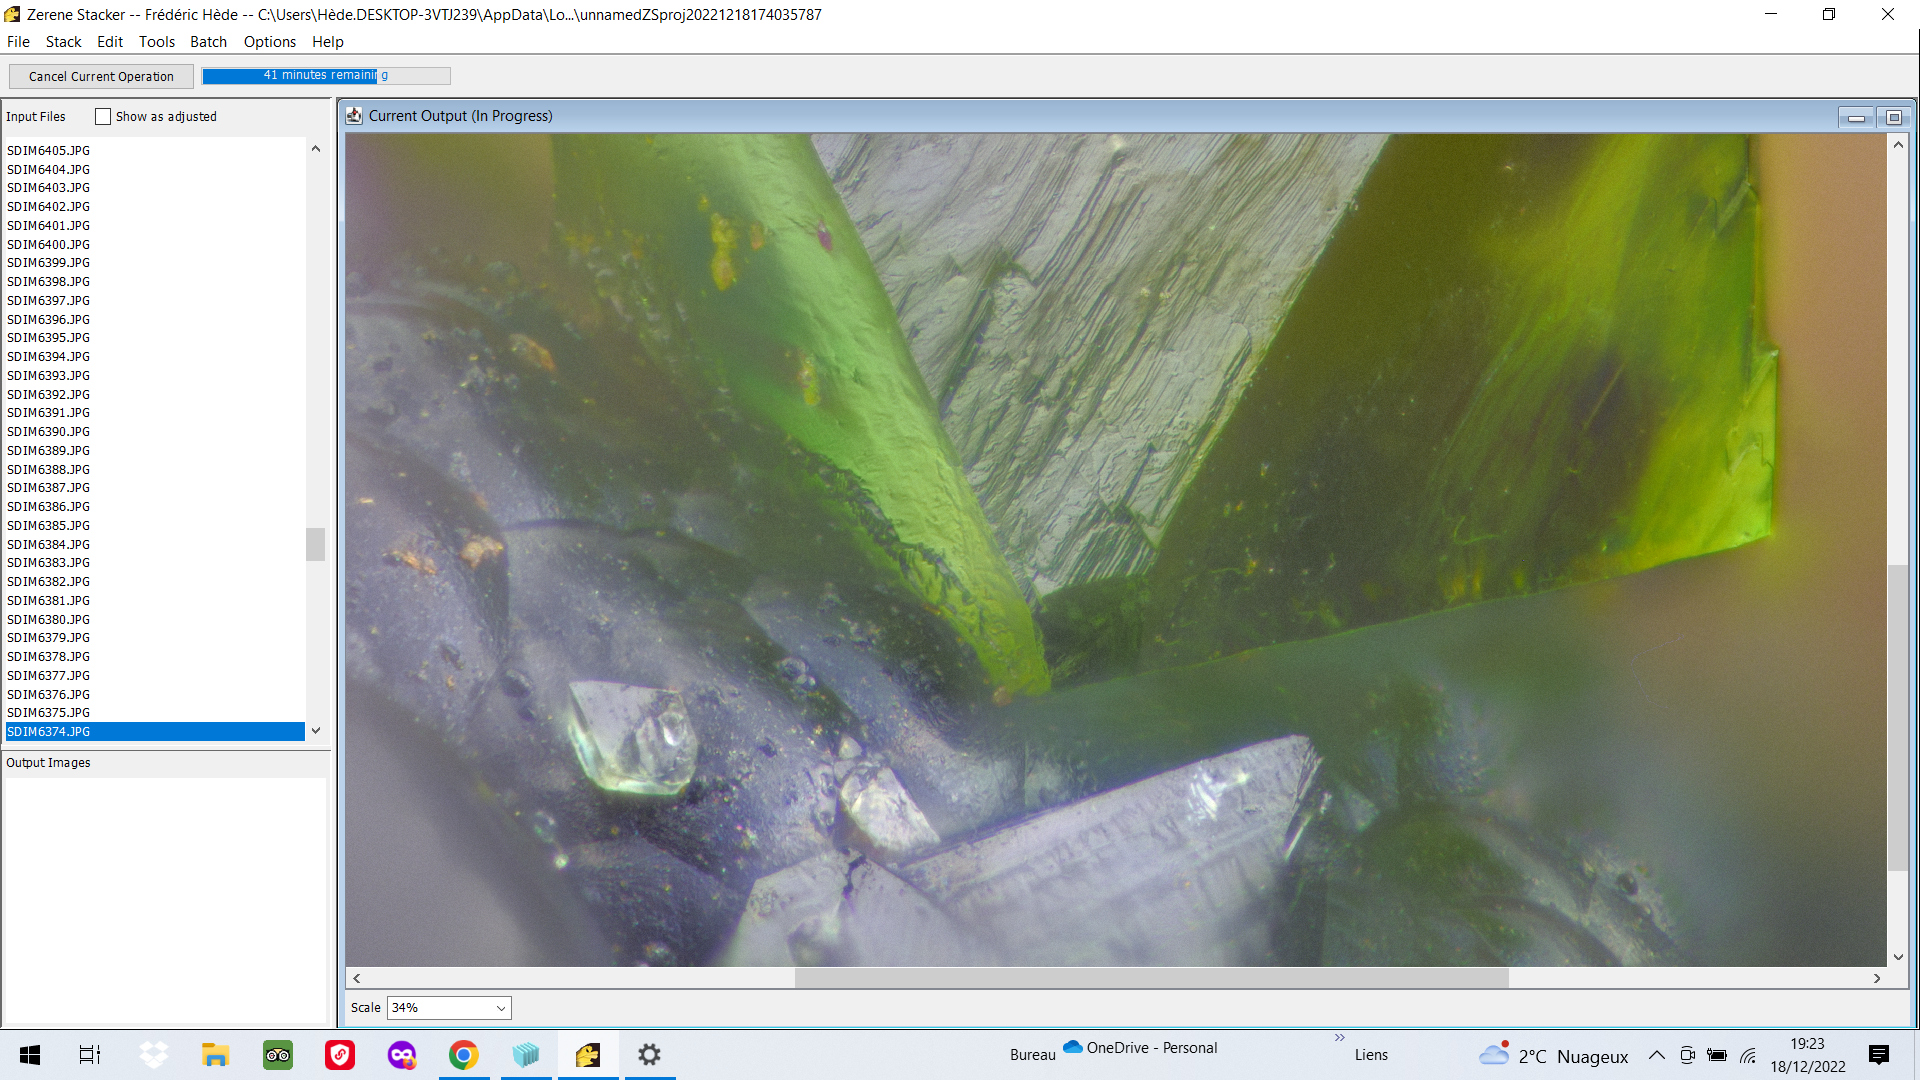Minimize the Current Output inner window
Viewport: 1920px width, 1080px height.
(x=1856, y=118)
